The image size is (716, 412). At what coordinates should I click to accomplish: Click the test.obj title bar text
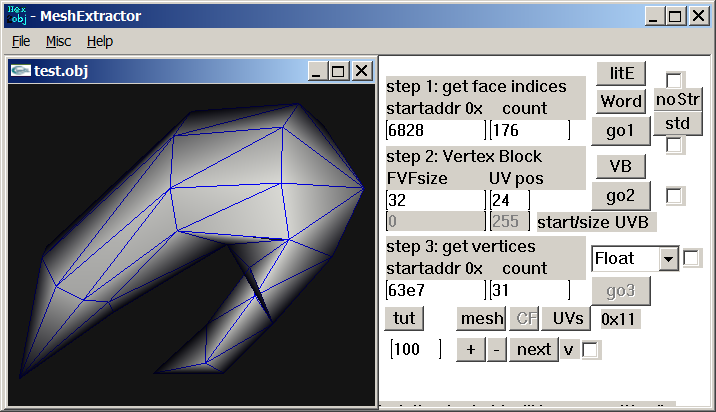[61, 71]
